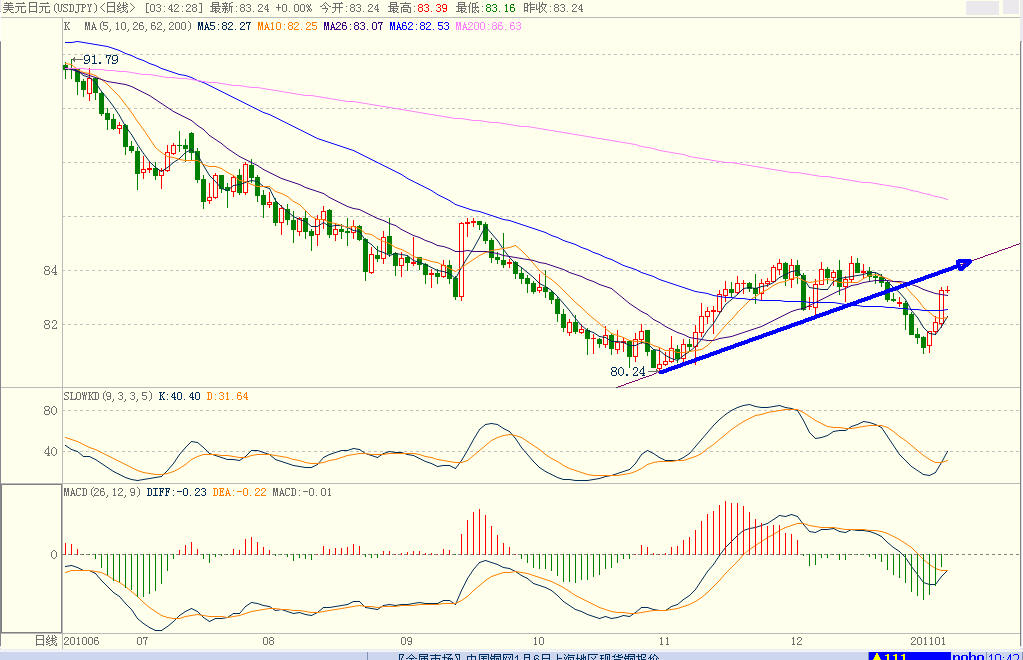
Task: Click the DEA:-0.22 value
Action: (x=239, y=492)
